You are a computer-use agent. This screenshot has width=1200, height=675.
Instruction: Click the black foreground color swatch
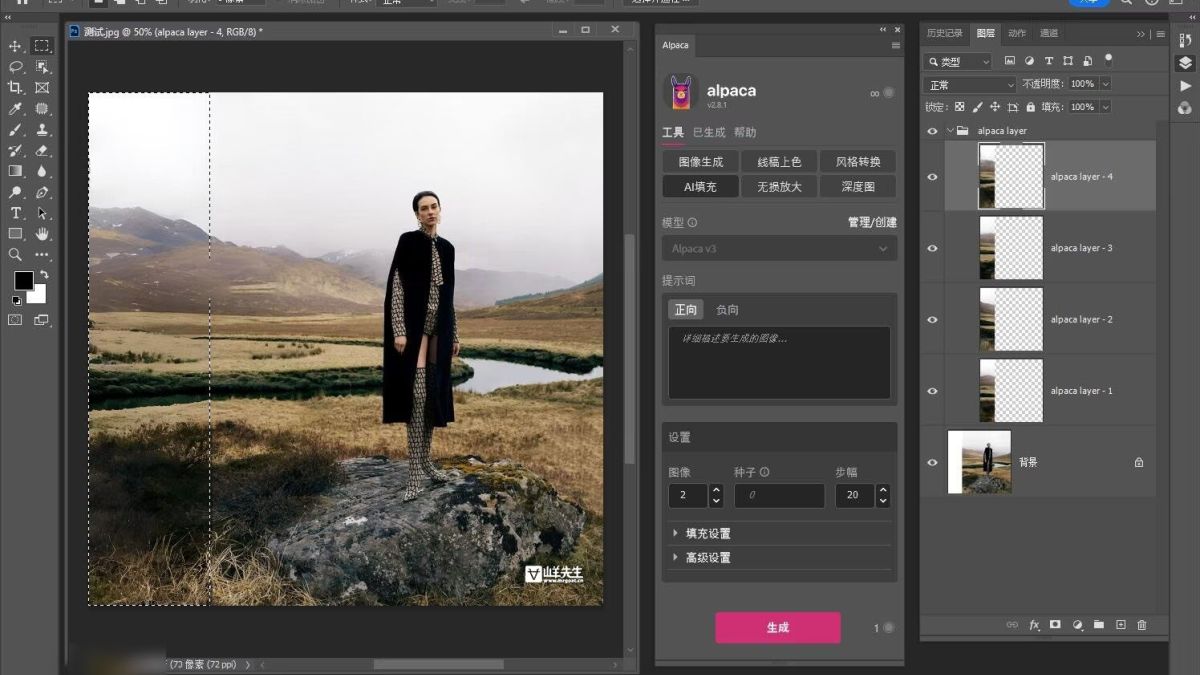(x=23, y=280)
